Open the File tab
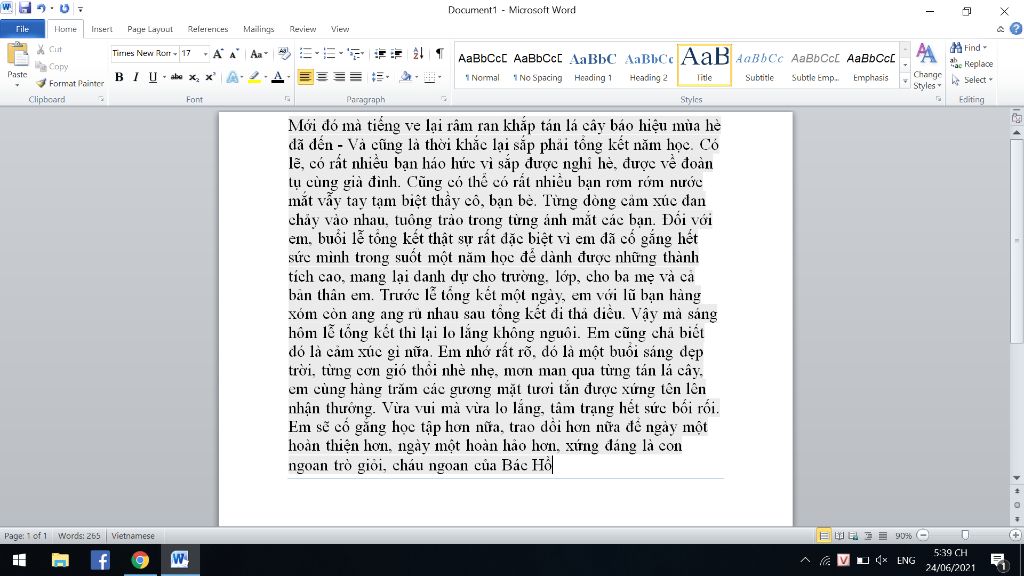Viewport: 1024px width, 576px height. coord(22,29)
